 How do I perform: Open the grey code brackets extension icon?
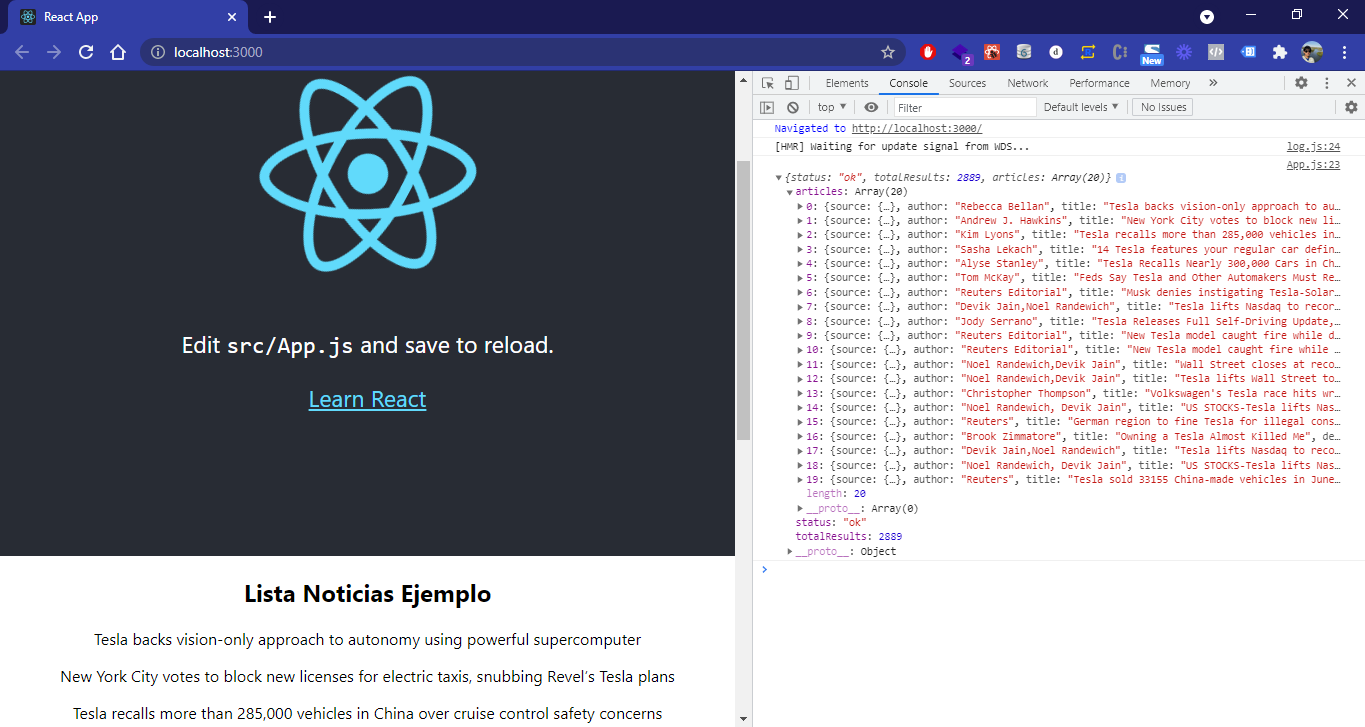coord(1216,52)
